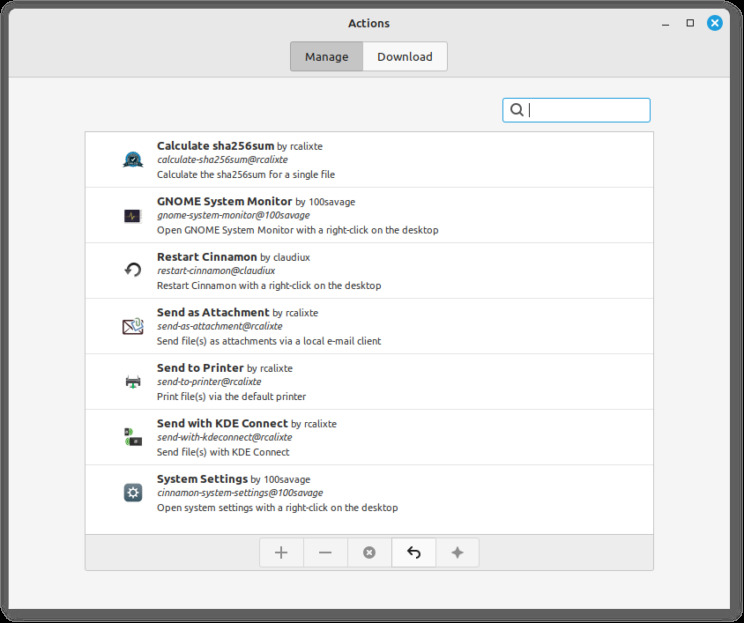Viewport: 744px width, 623px height.
Task: Select the GNOME System Monitor title
Action: coord(224,201)
